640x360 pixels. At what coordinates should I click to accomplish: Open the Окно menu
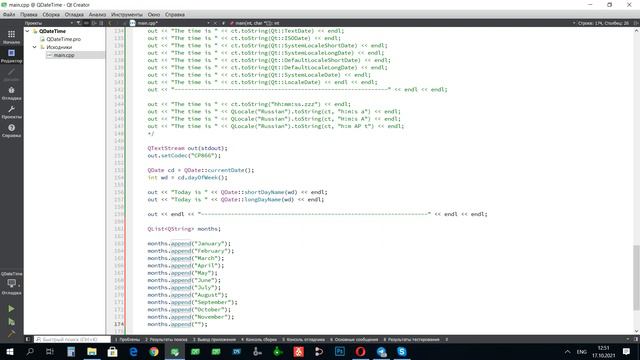click(154, 14)
